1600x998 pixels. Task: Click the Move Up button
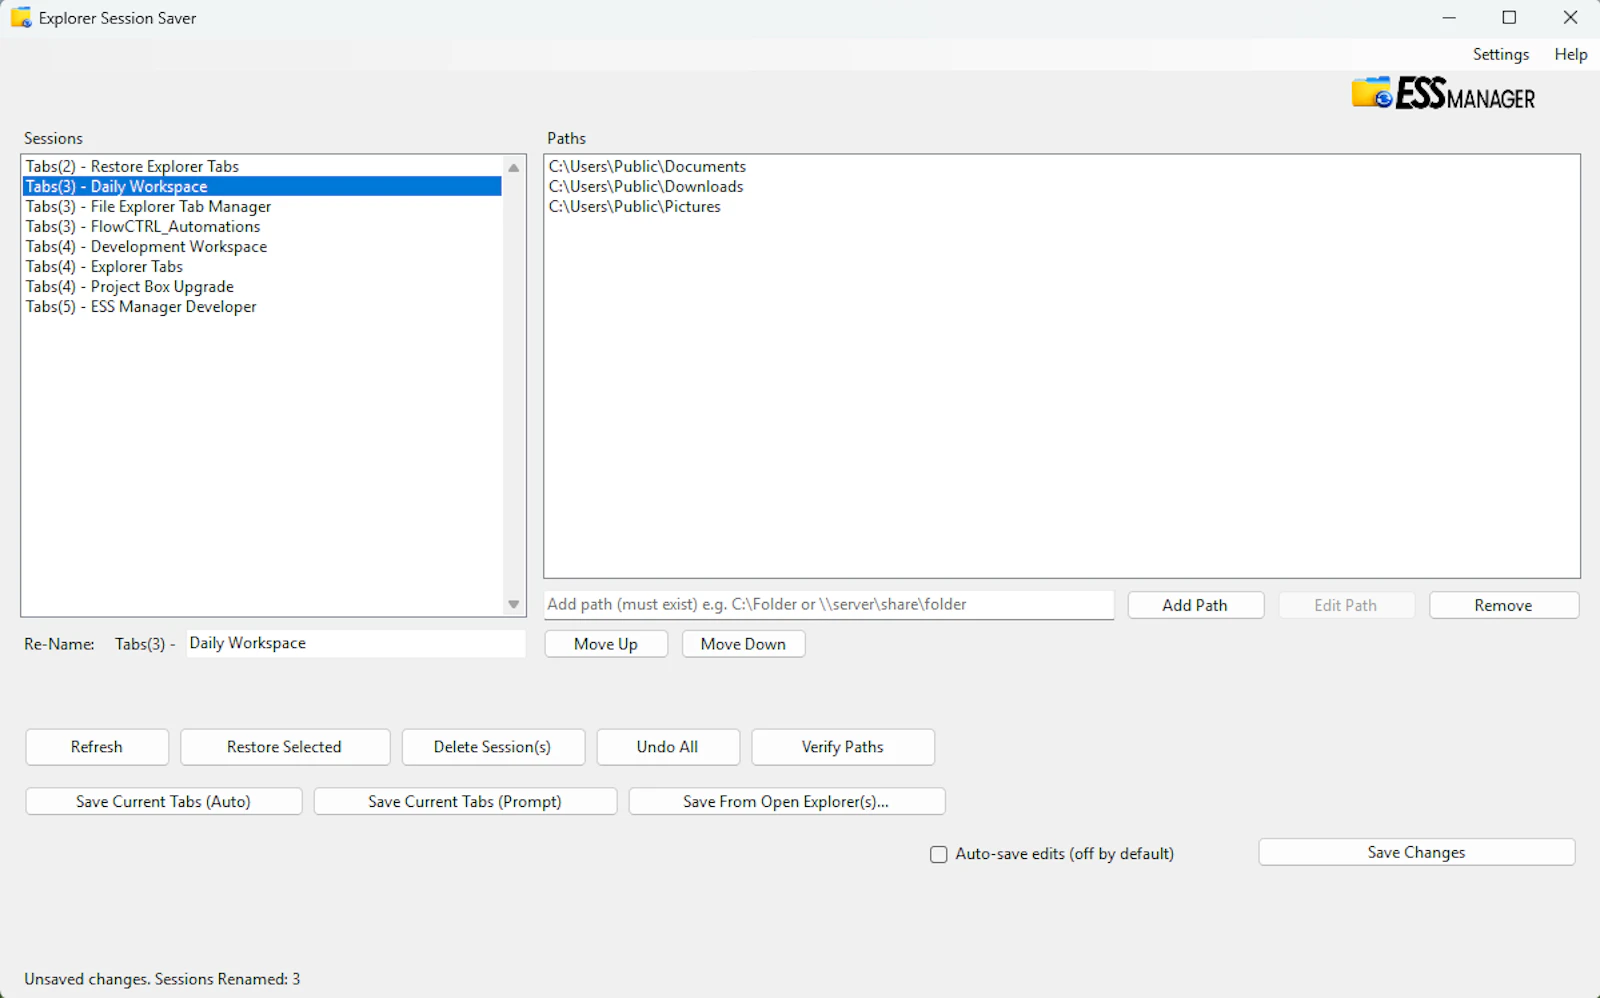(606, 644)
